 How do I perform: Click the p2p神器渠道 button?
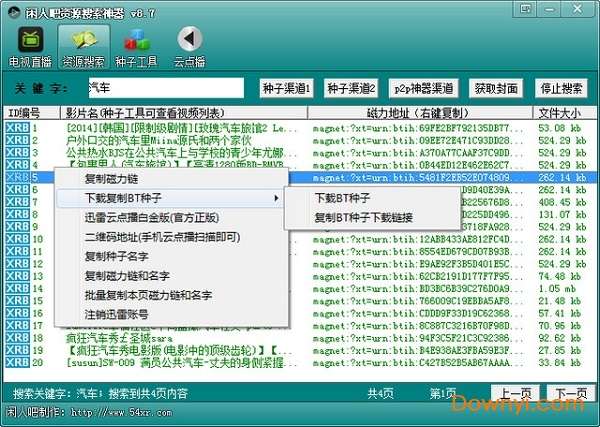point(424,89)
